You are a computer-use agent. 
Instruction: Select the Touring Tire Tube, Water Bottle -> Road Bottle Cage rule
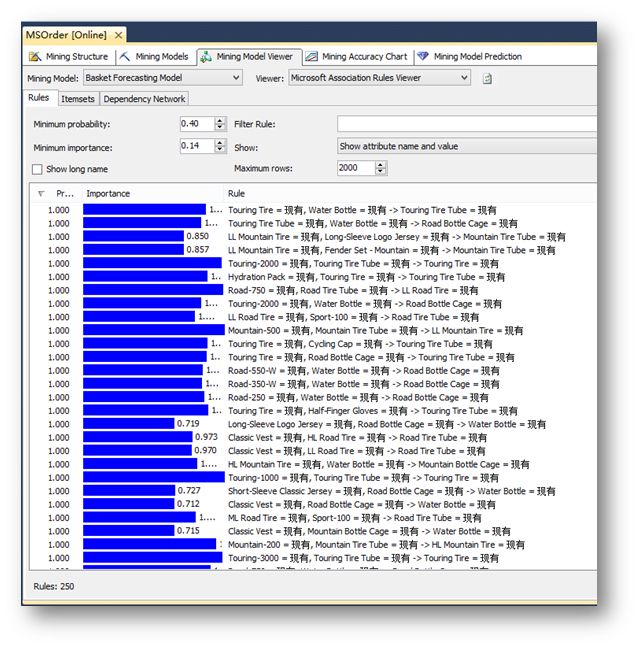(x=372, y=224)
